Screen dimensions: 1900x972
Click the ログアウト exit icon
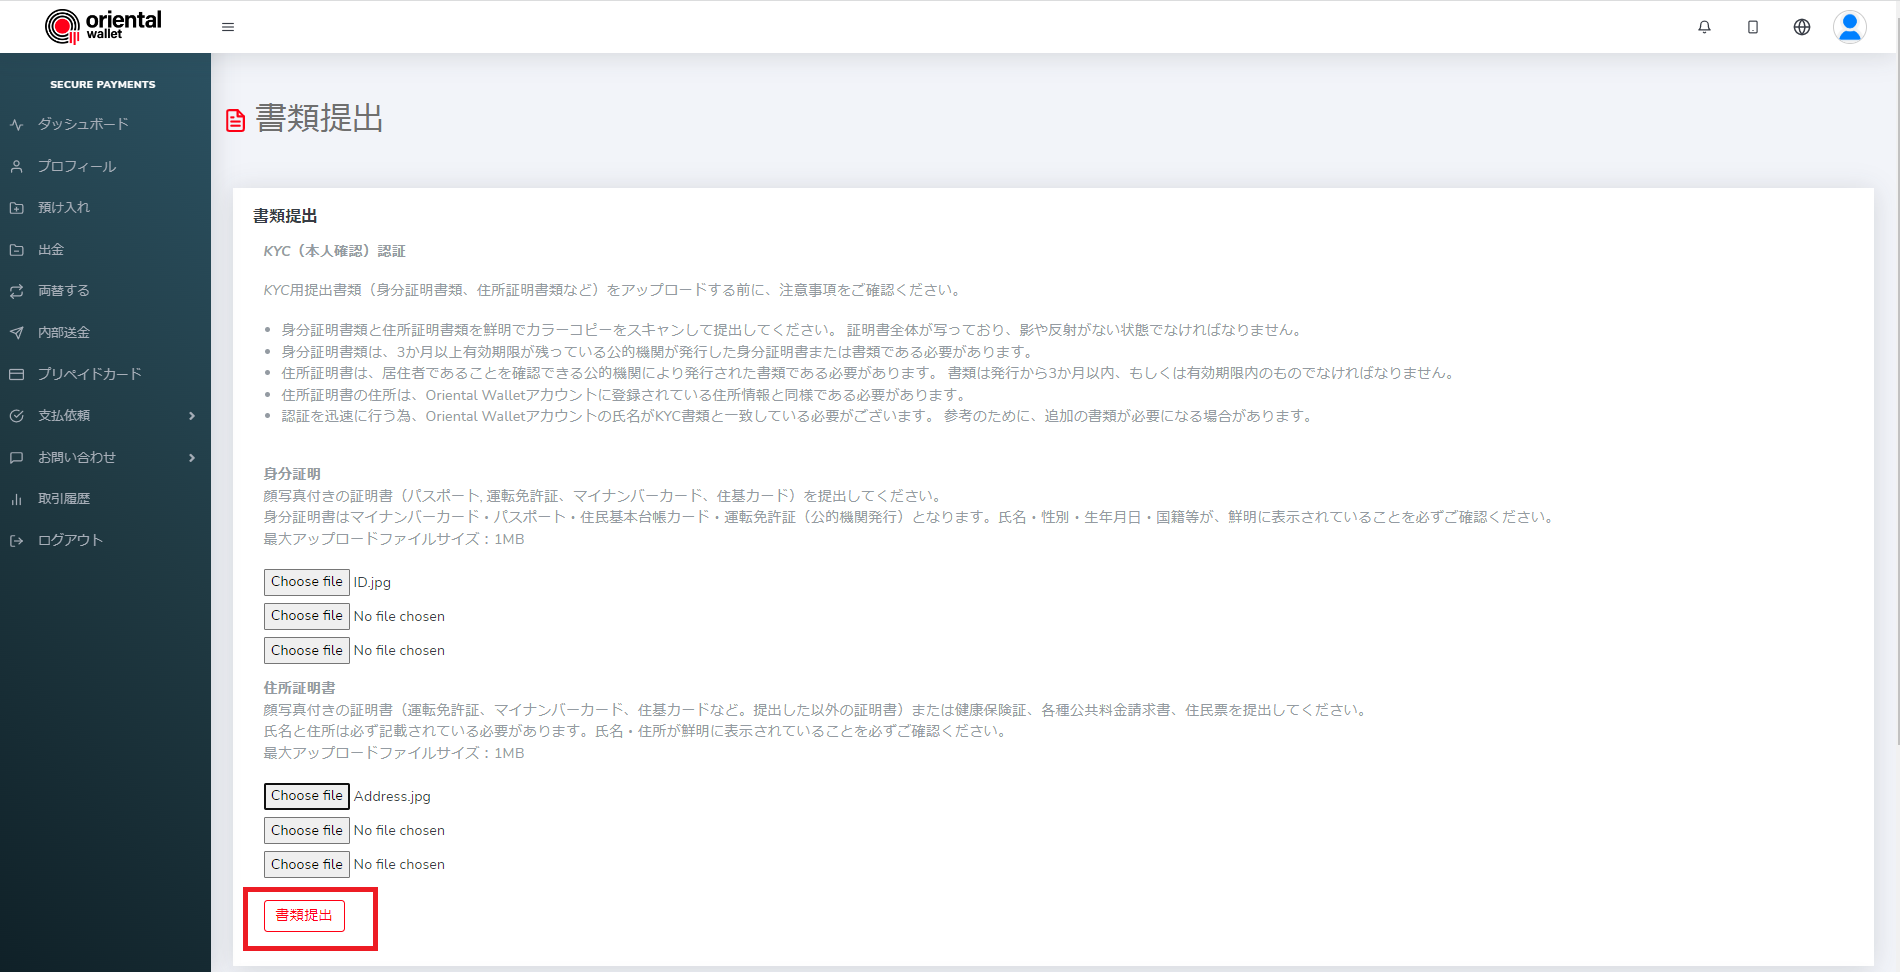(x=16, y=541)
